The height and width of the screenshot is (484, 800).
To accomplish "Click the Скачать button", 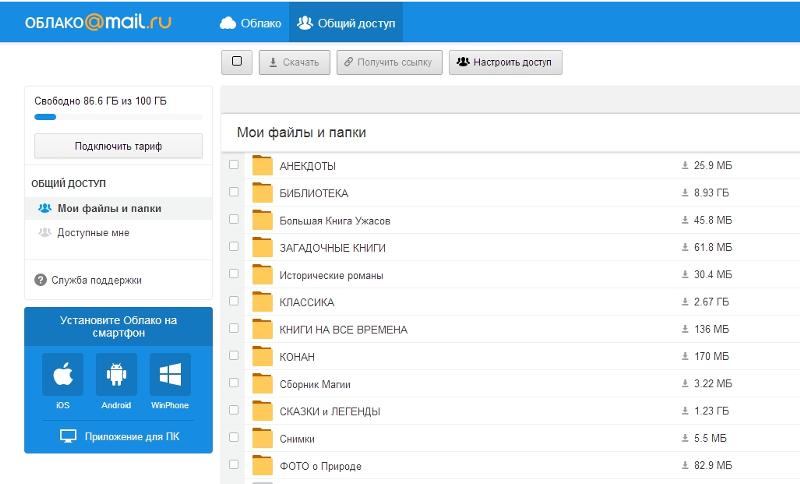I will point(294,62).
